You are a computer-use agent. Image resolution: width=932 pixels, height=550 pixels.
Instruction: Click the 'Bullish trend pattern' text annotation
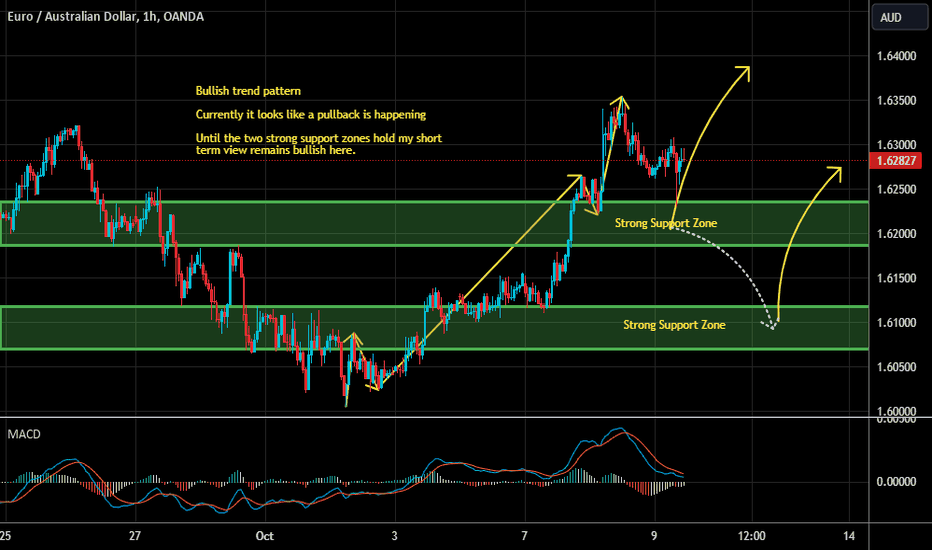(248, 91)
